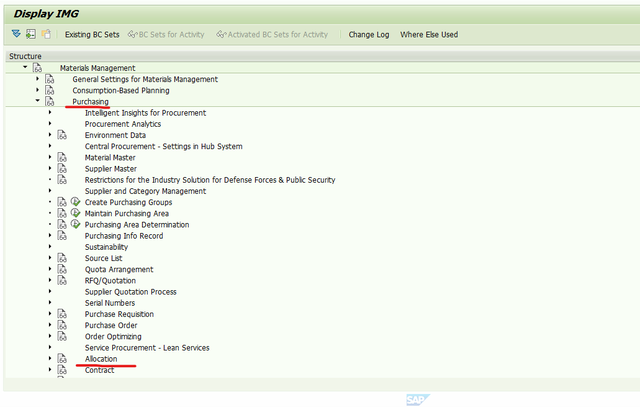Image resolution: width=640 pixels, height=407 pixels.
Task: Select RFQ/Quotation tree item
Action: coord(110,280)
